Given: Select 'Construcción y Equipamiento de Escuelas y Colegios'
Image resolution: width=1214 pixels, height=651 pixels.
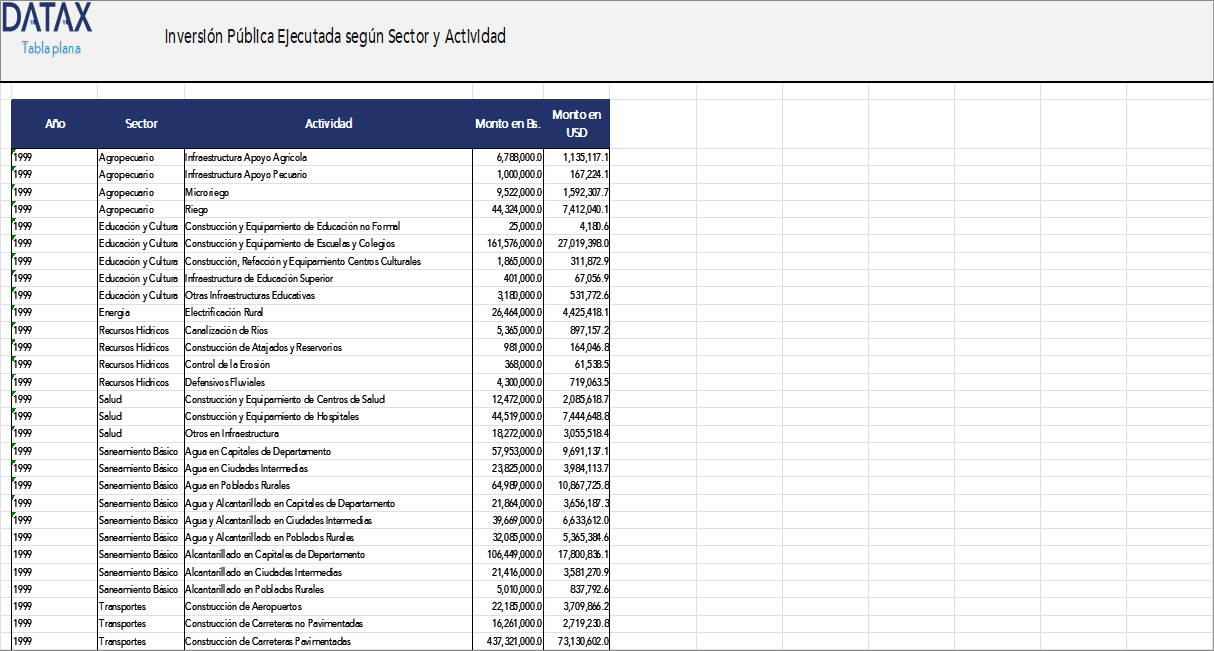Looking at the screenshot, I should pos(328,243).
